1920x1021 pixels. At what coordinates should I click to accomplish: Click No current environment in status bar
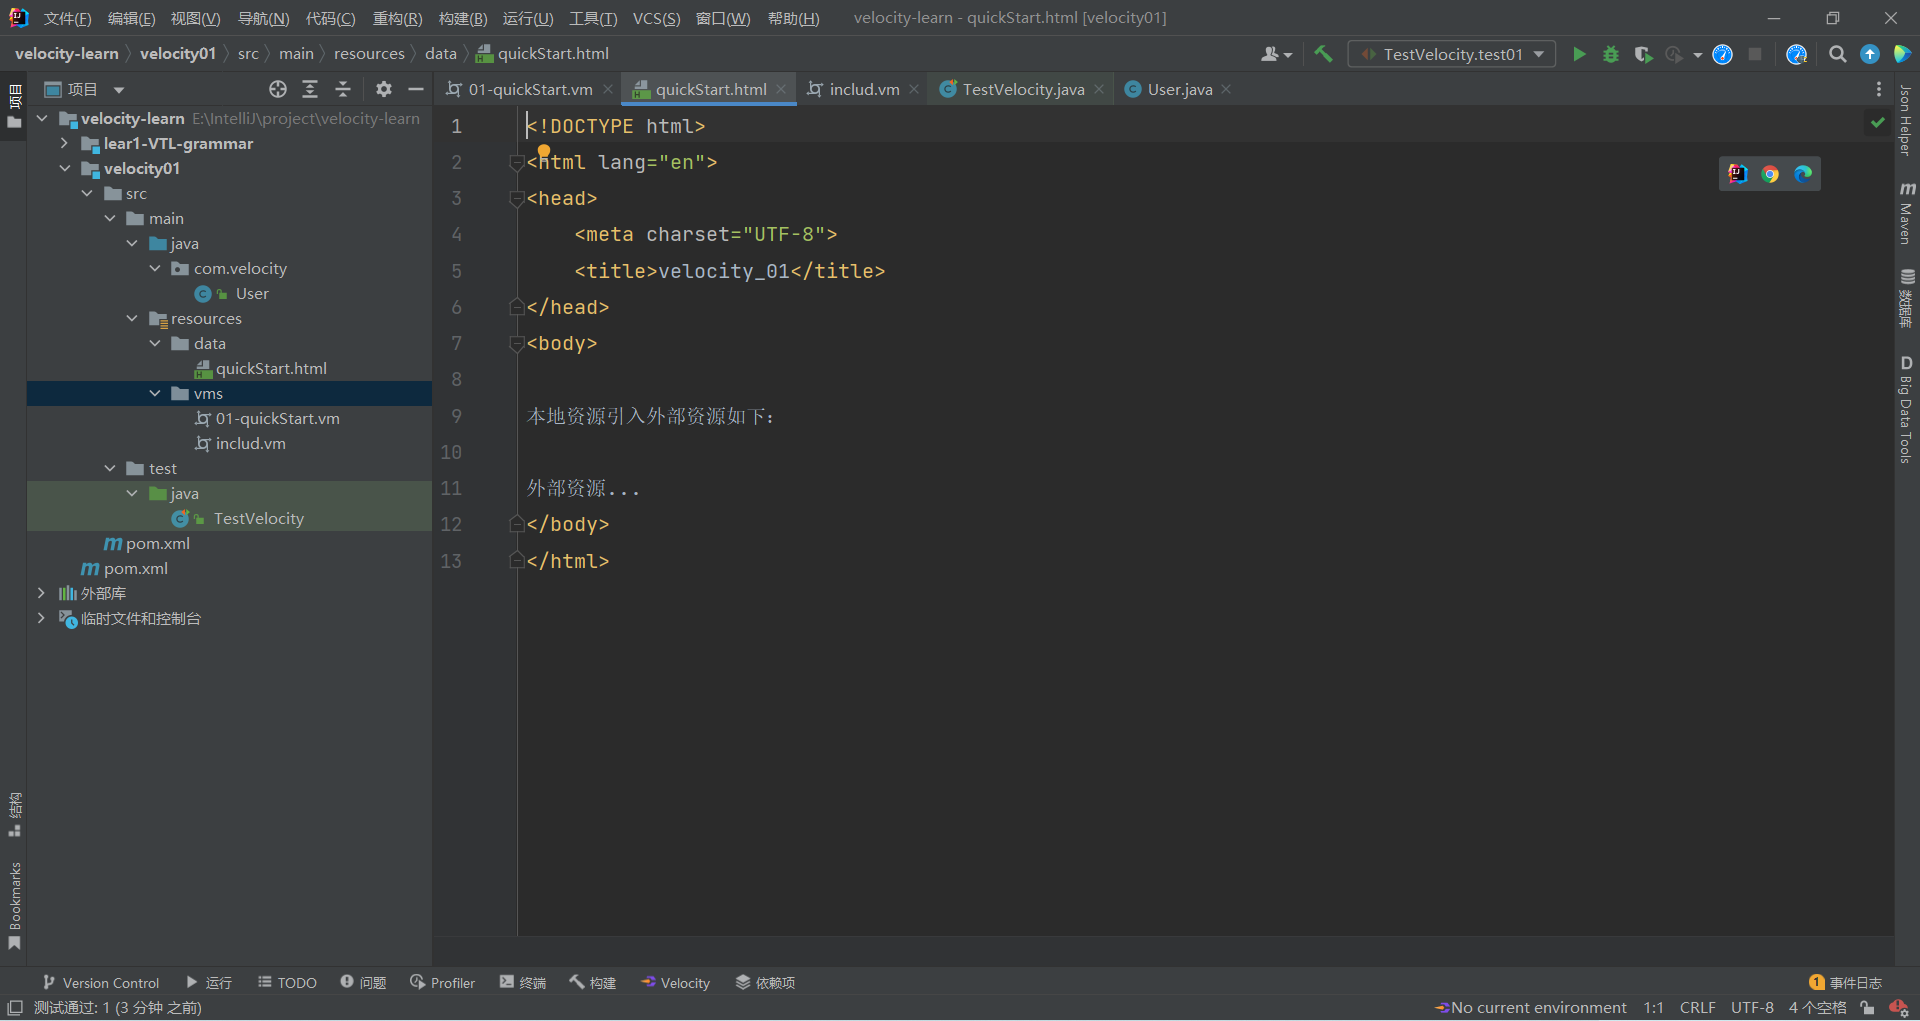[x=1531, y=1008]
